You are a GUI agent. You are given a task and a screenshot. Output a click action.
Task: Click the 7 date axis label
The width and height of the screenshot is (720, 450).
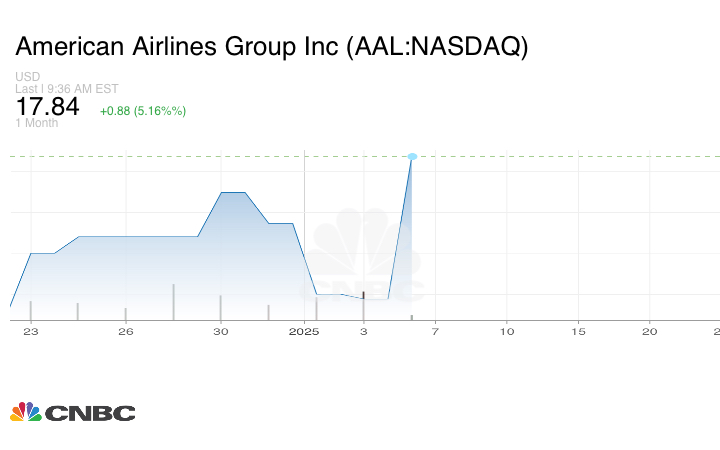pos(435,331)
